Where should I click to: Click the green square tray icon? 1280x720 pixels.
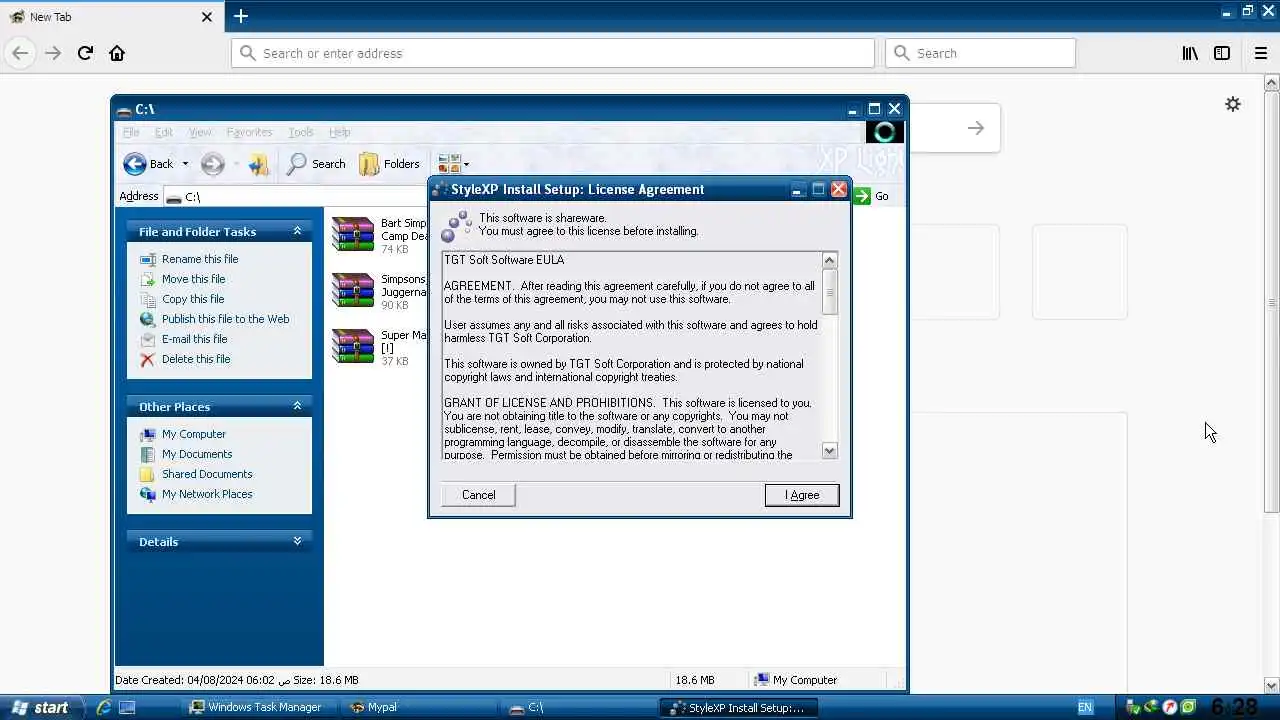click(1188, 707)
